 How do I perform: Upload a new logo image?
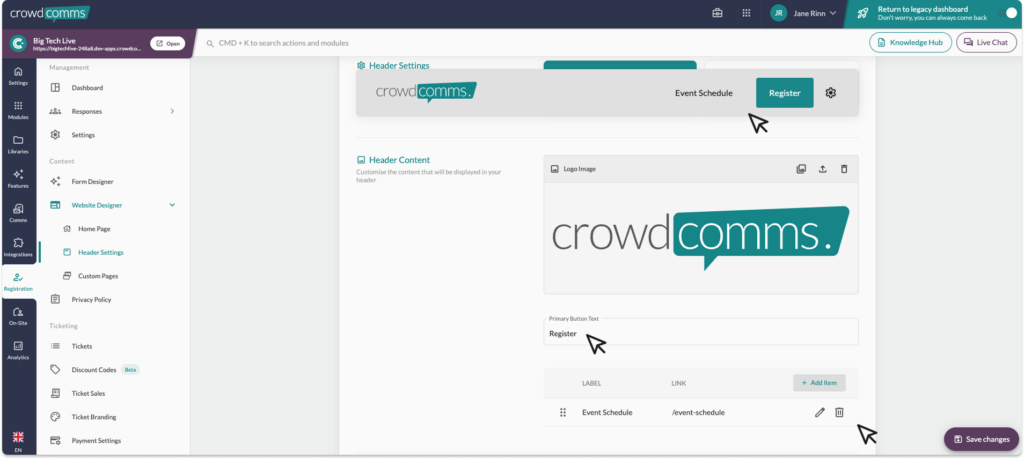click(822, 169)
